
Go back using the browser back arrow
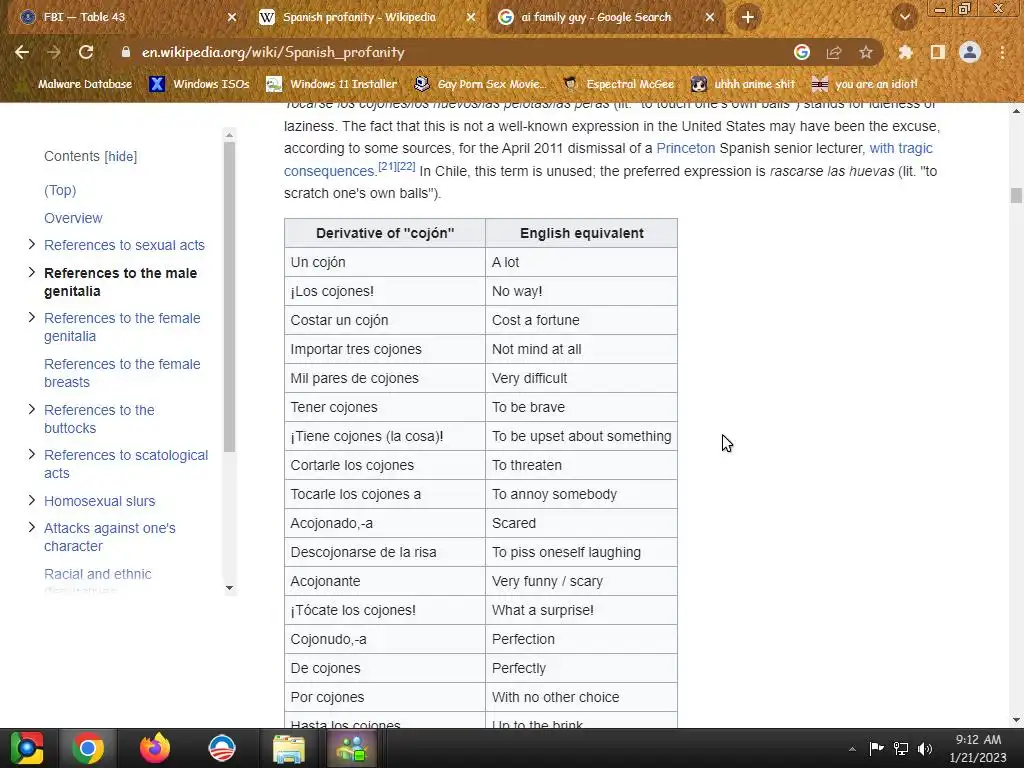[x=22, y=52]
